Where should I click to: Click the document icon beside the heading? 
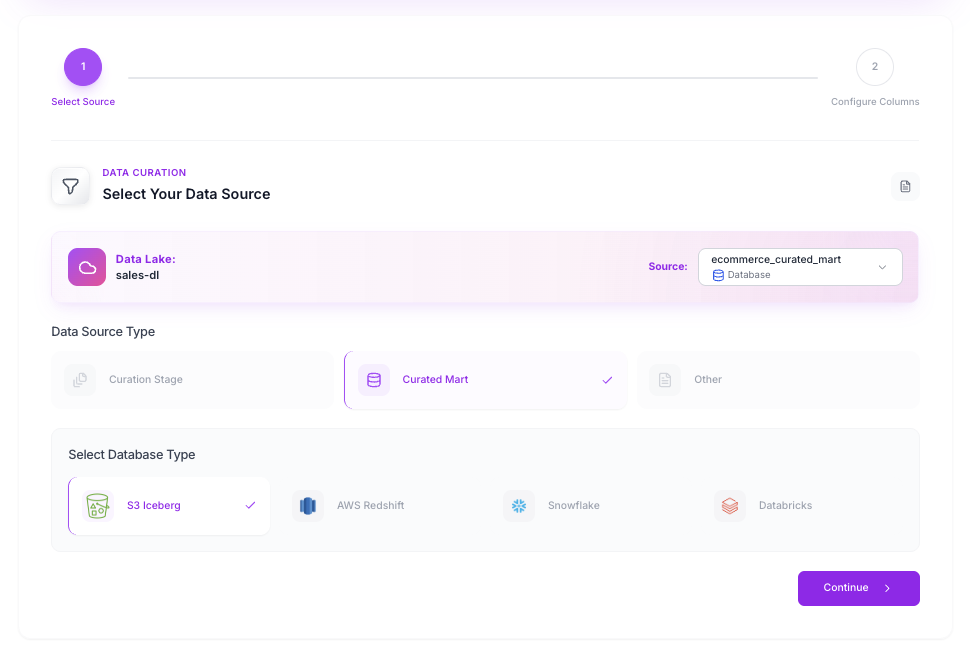coord(905,186)
